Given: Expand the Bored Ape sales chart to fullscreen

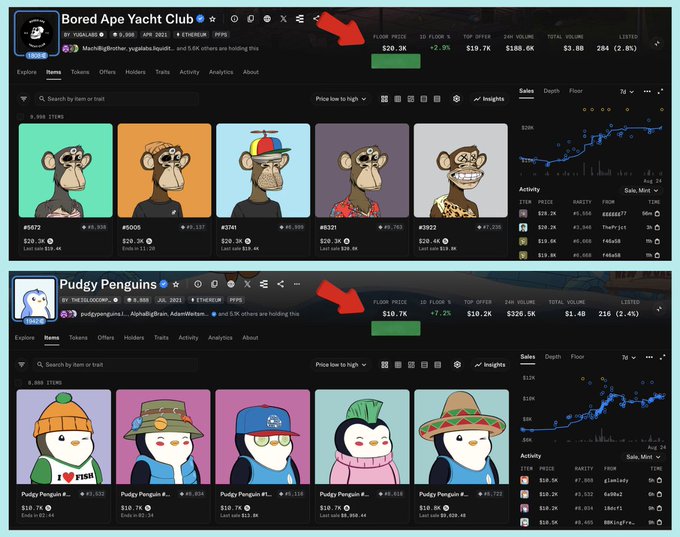Looking at the screenshot, I should [x=660, y=92].
